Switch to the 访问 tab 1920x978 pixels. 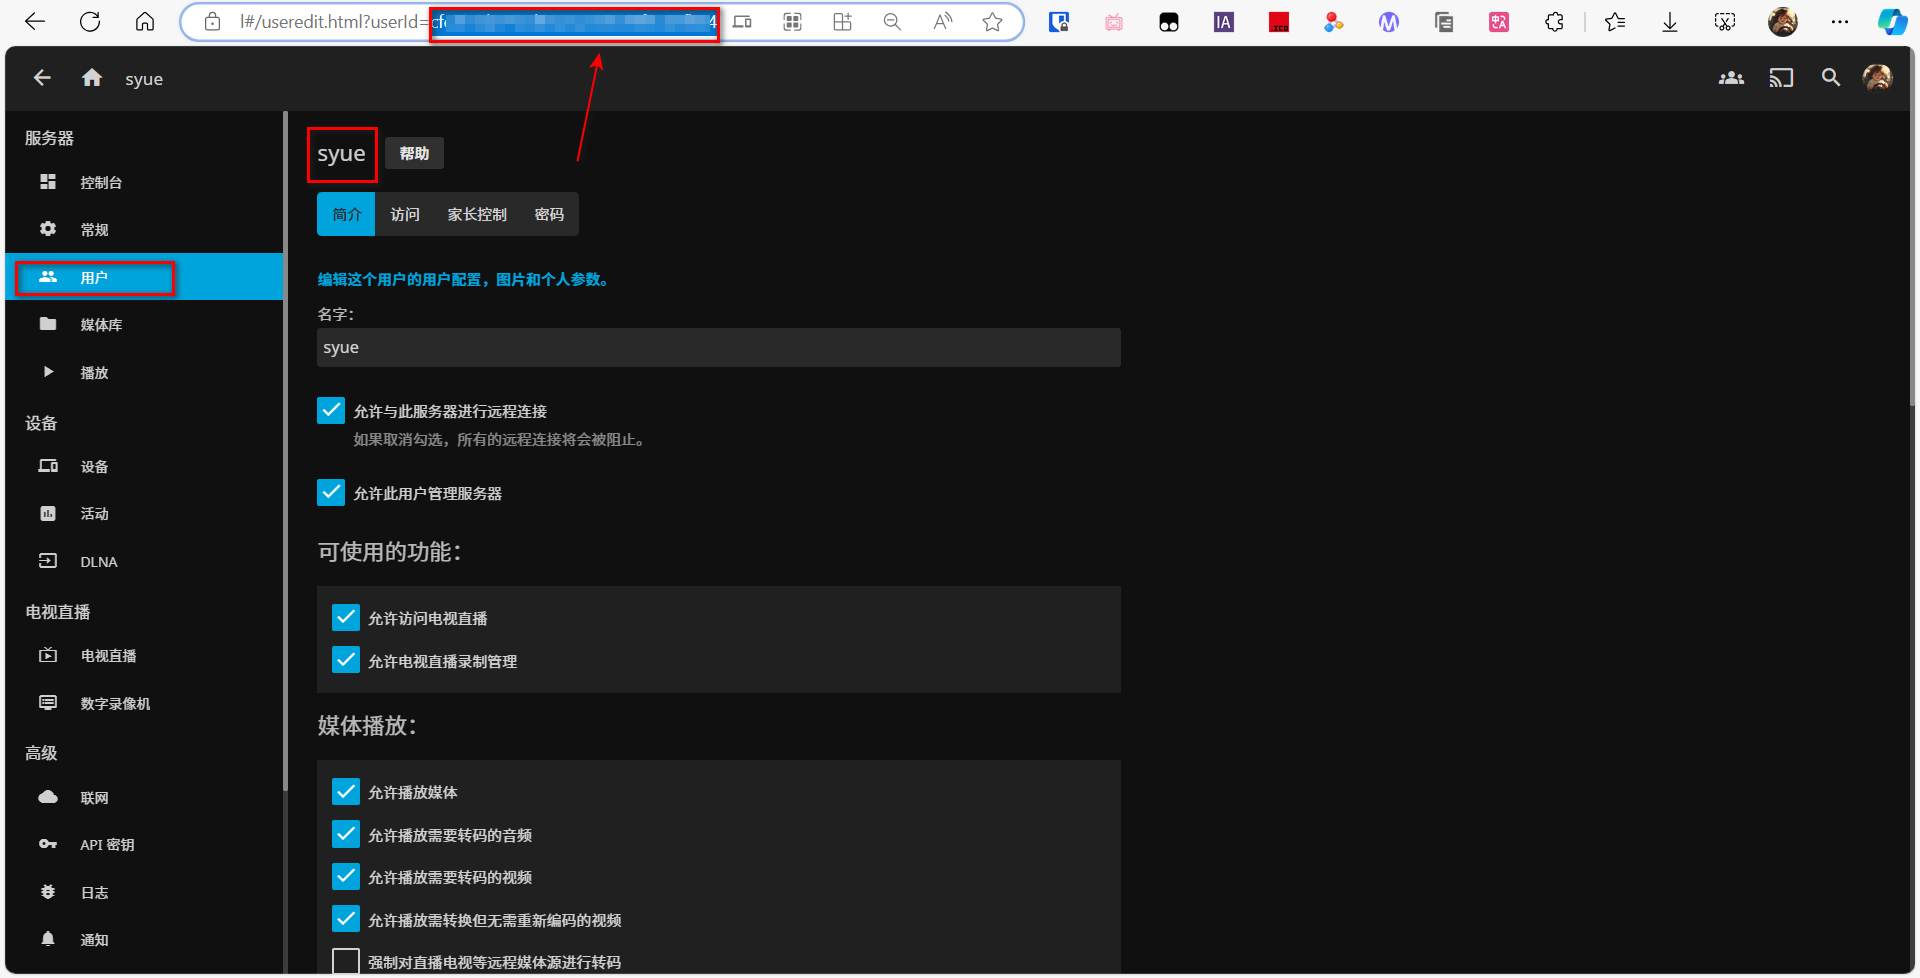(x=405, y=215)
